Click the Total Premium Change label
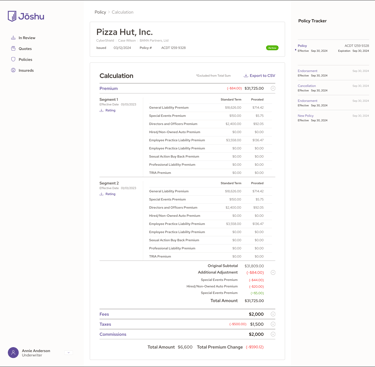The height and width of the screenshot is (367, 375). pos(220,347)
